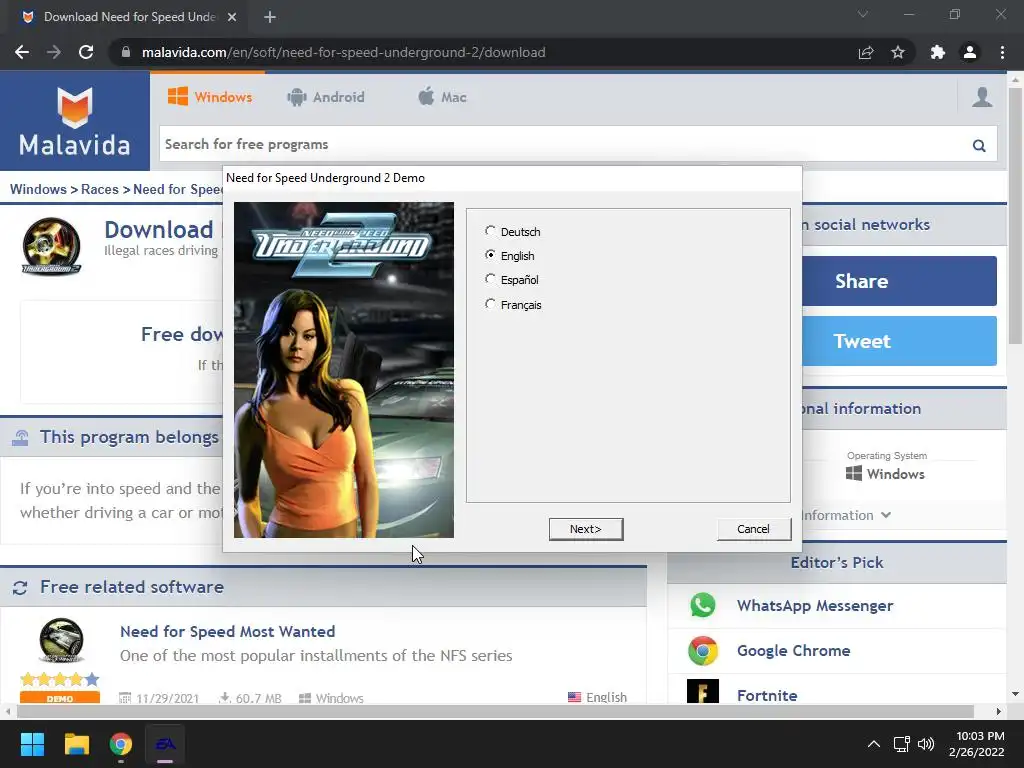Open the tab search chevron
The width and height of the screenshot is (1024, 768).
[863, 14]
